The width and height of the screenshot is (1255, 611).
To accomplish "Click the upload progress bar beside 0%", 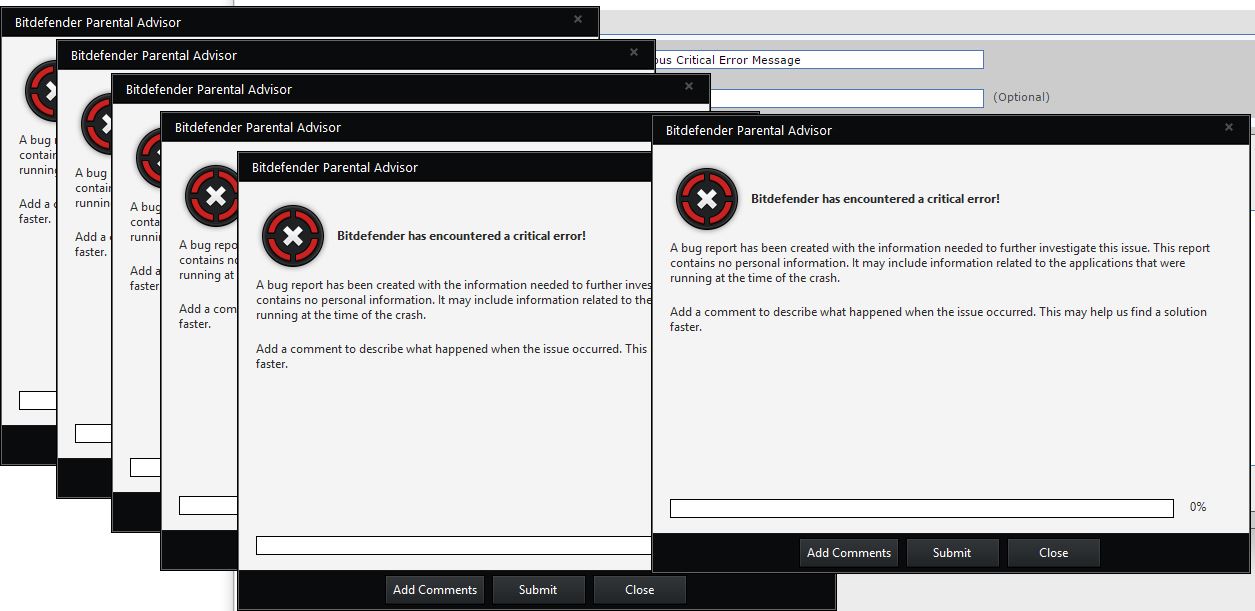I will (921, 508).
